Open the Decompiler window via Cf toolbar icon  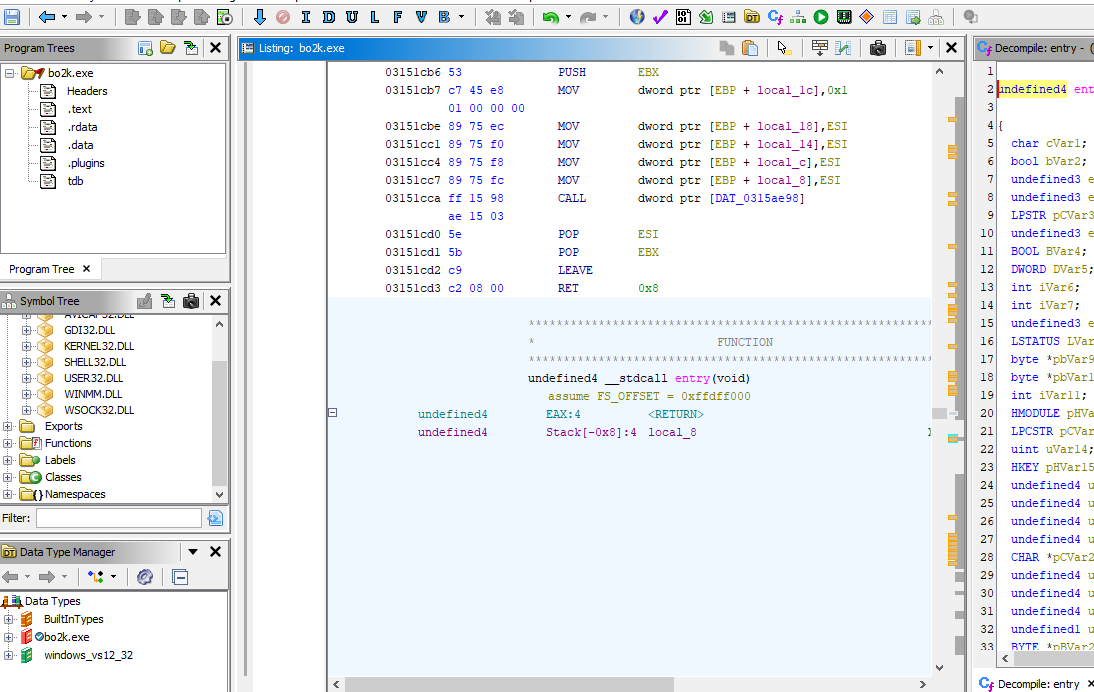point(774,17)
